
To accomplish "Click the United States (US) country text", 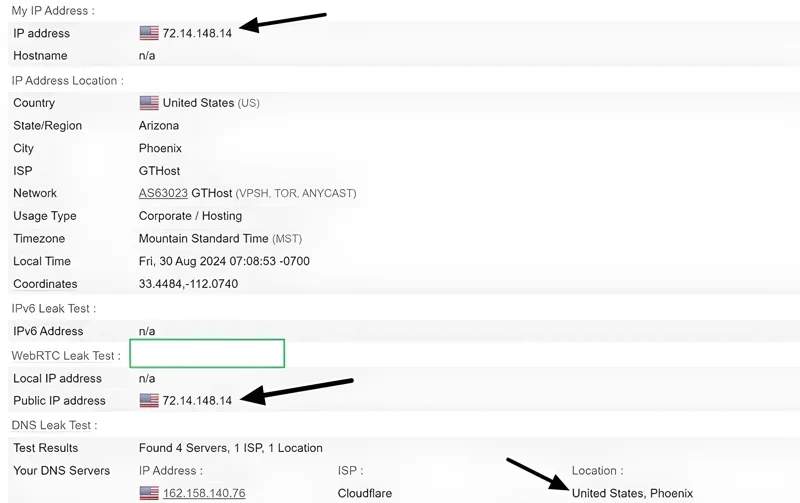I will [x=211, y=103].
